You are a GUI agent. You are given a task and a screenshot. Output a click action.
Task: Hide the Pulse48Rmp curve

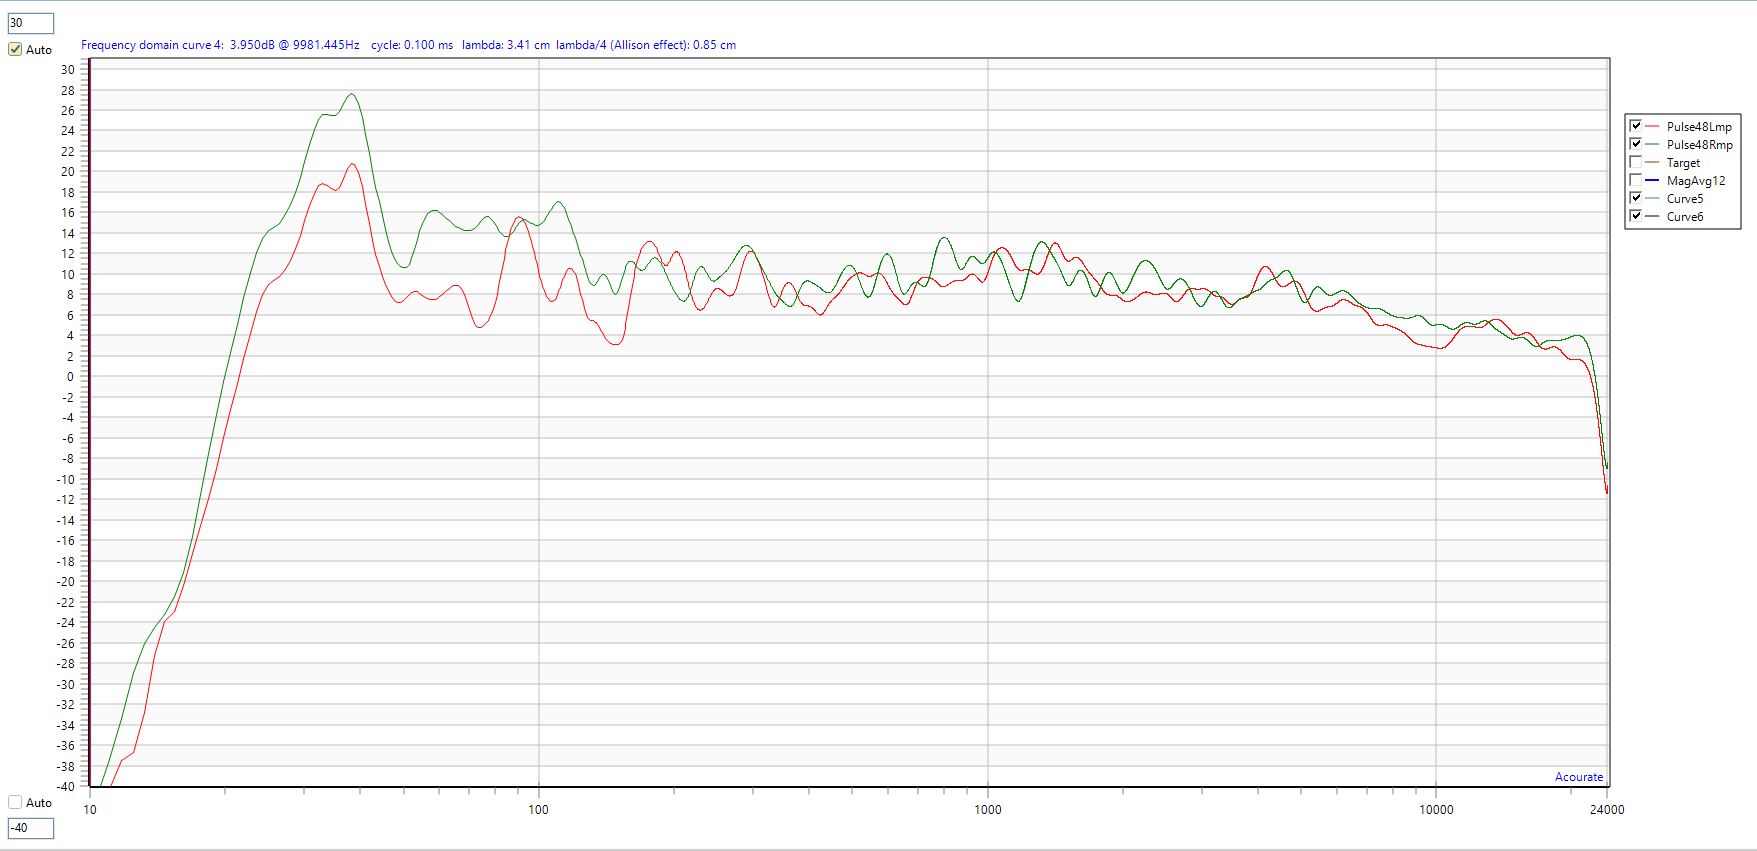[x=1636, y=144]
